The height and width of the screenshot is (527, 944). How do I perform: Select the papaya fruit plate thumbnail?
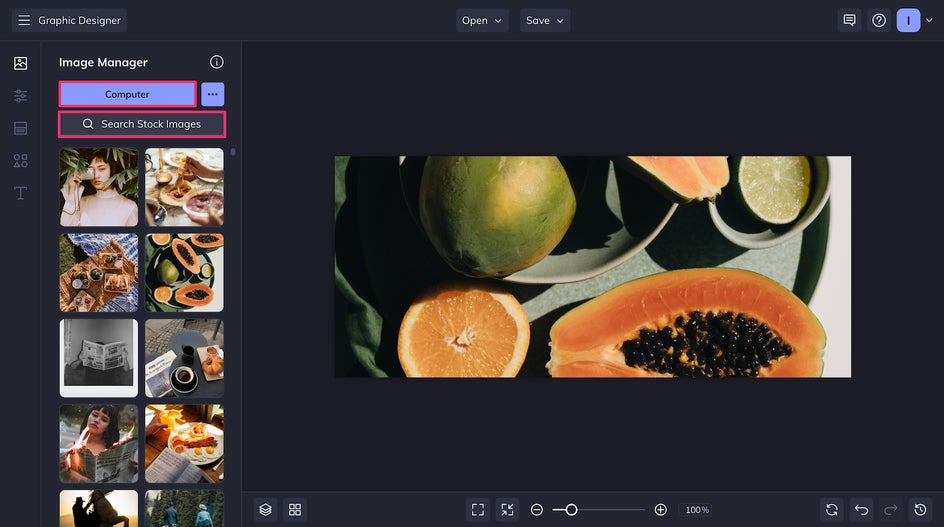184,273
